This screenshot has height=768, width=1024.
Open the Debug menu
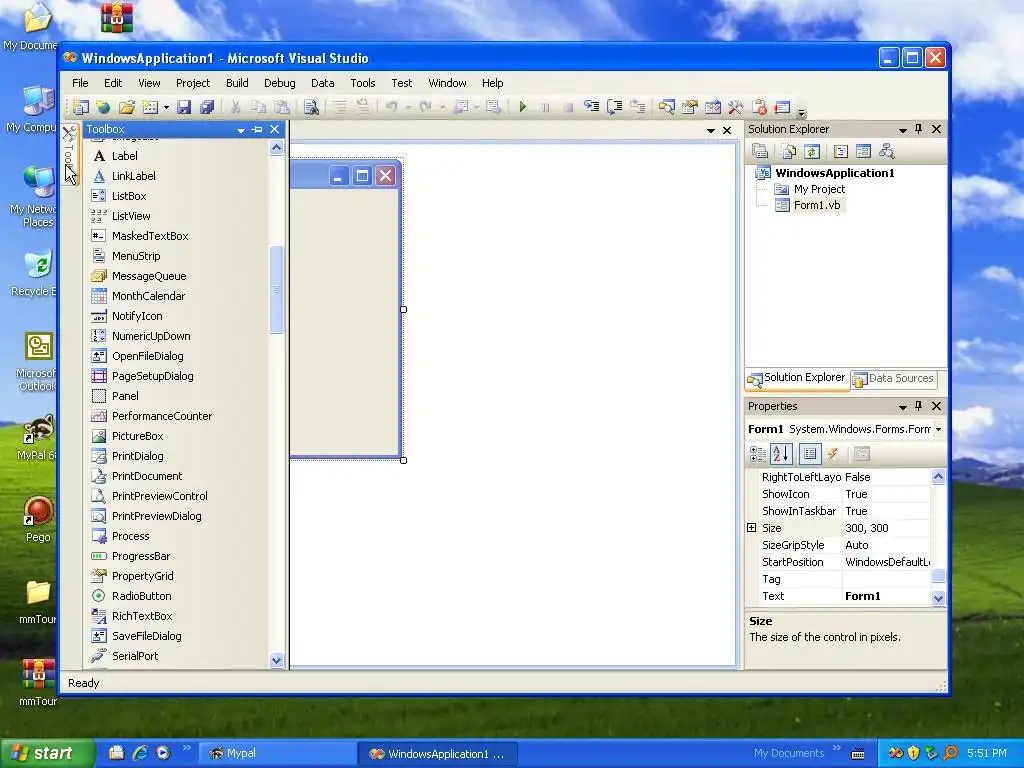point(280,83)
